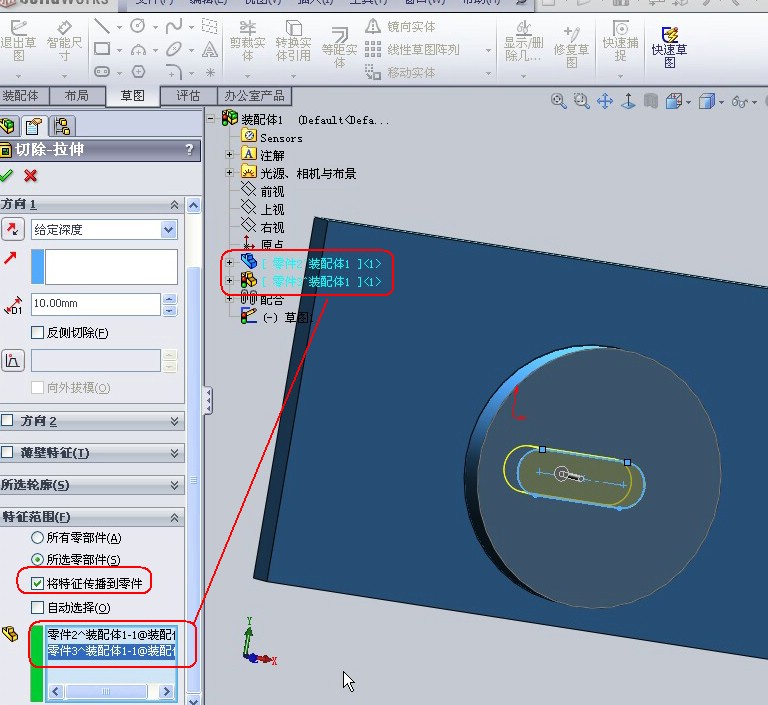Open the FeatureManager design tree tab

(x=9, y=126)
